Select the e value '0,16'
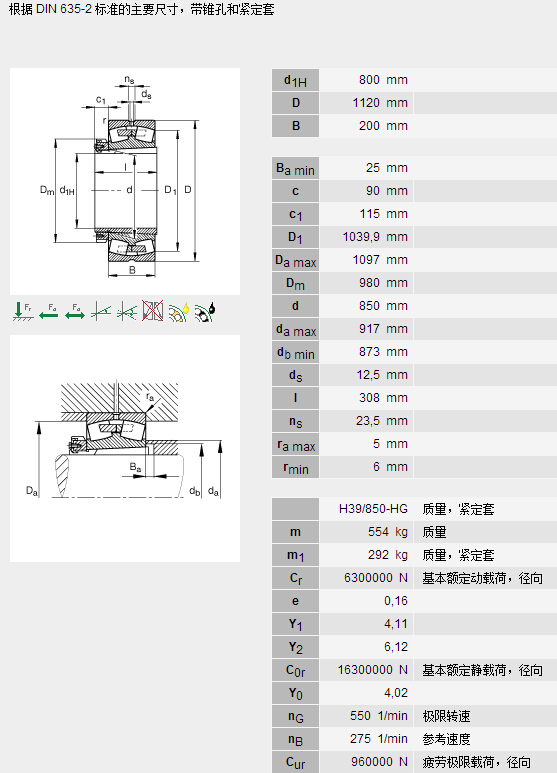Viewport: 557px width, 773px height. tap(396, 601)
